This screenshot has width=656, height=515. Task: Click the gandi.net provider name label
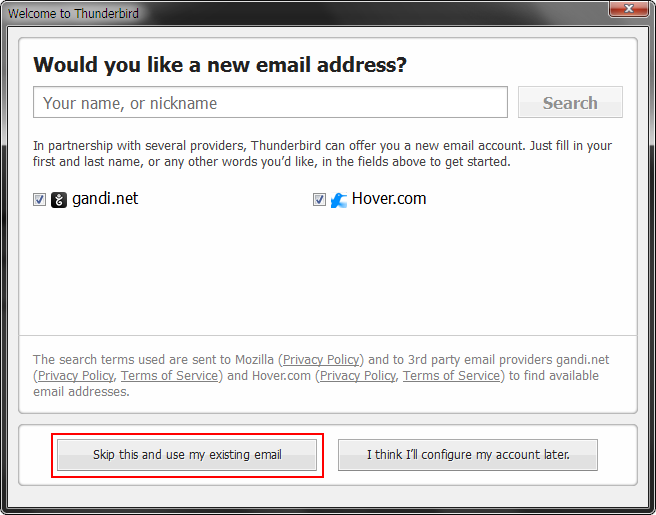[x=105, y=199]
